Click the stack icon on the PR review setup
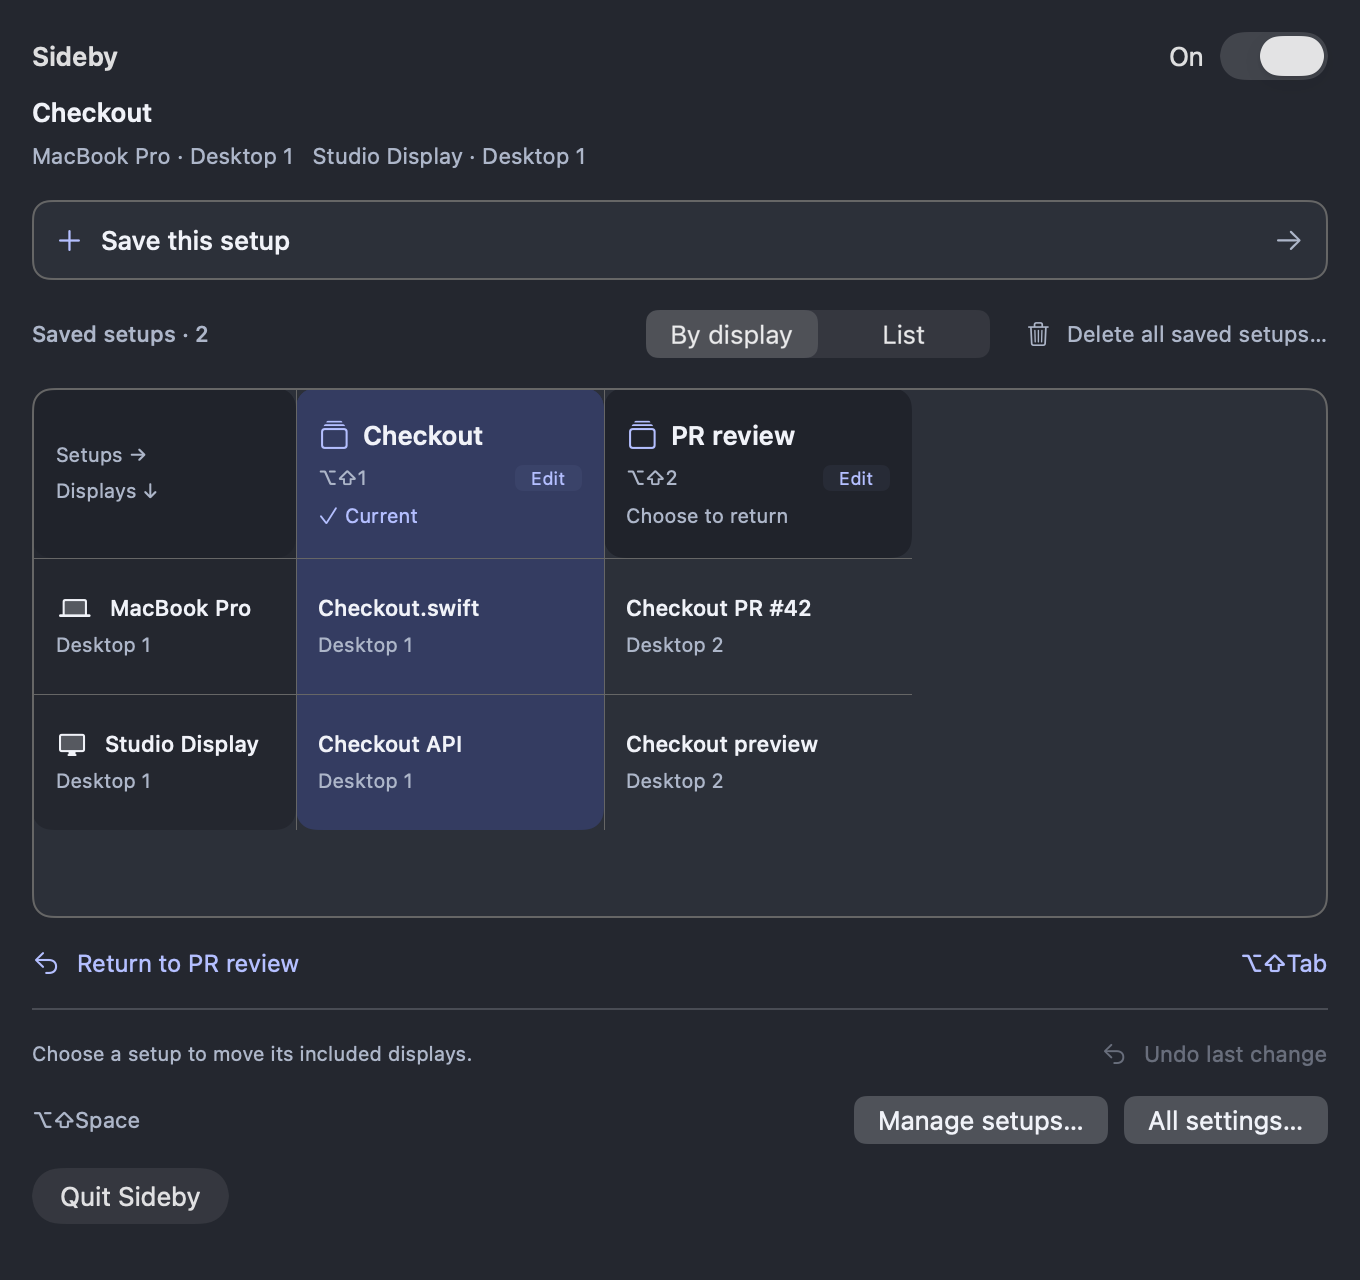 pos(642,435)
